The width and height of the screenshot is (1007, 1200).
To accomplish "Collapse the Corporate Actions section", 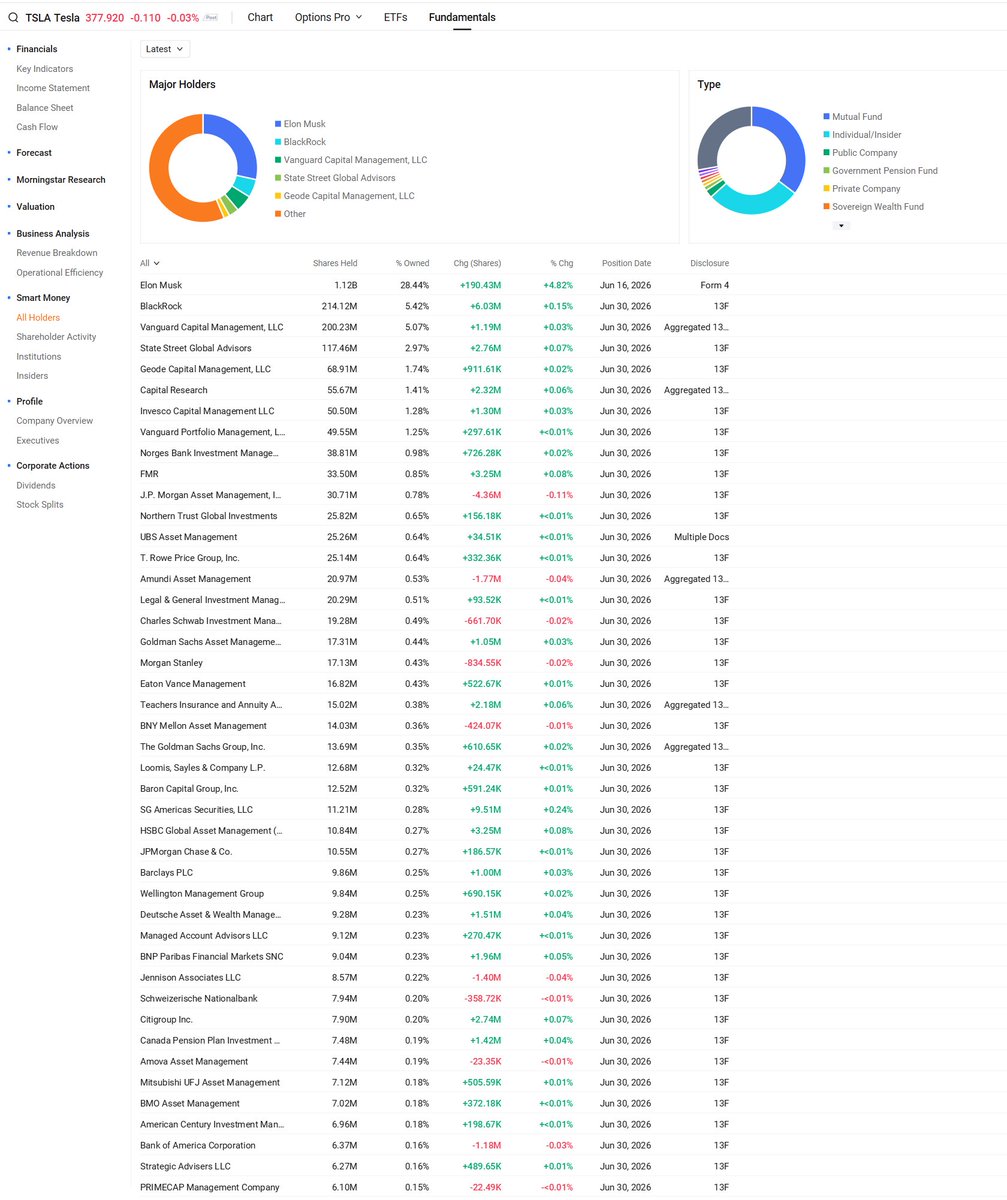I will click(52, 466).
